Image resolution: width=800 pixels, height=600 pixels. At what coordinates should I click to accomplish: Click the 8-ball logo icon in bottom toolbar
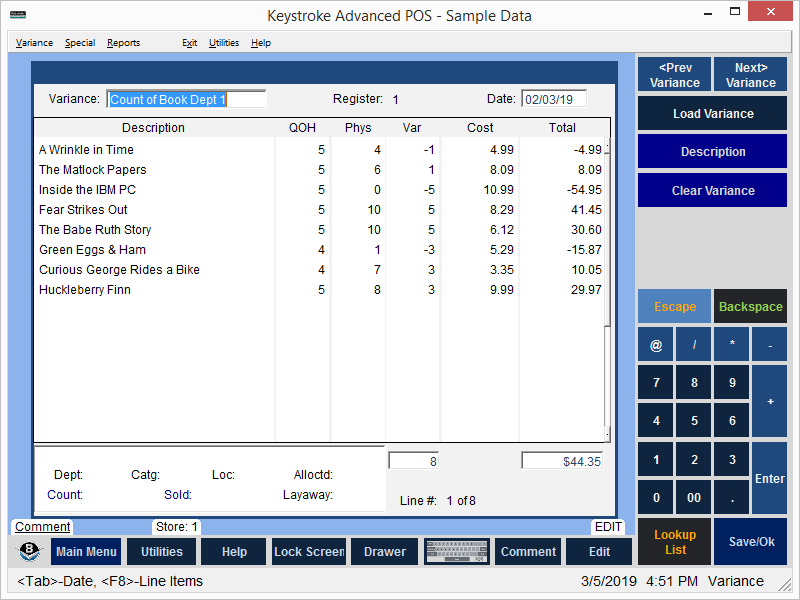30,552
